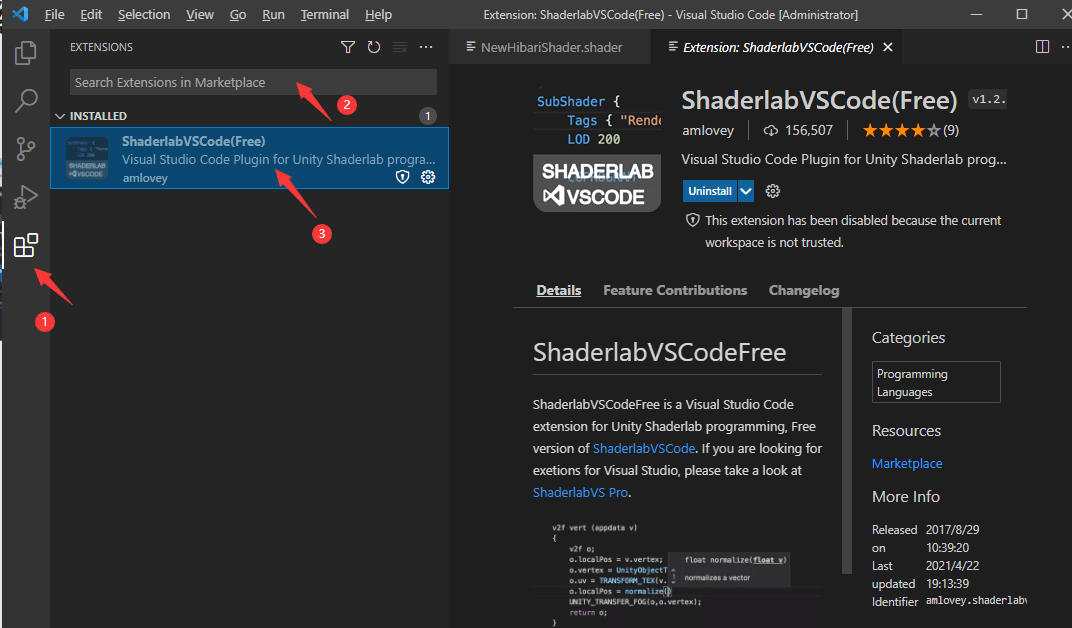Click the split editor right icon
This screenshot has height=628, width=1072.
coord(1042,46)
